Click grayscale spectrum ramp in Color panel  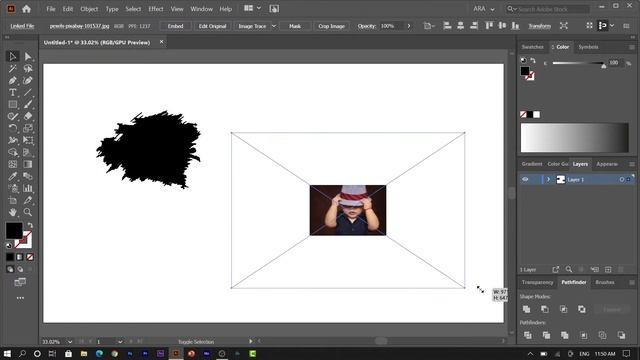pyautogui.click(x=575, y=138)
